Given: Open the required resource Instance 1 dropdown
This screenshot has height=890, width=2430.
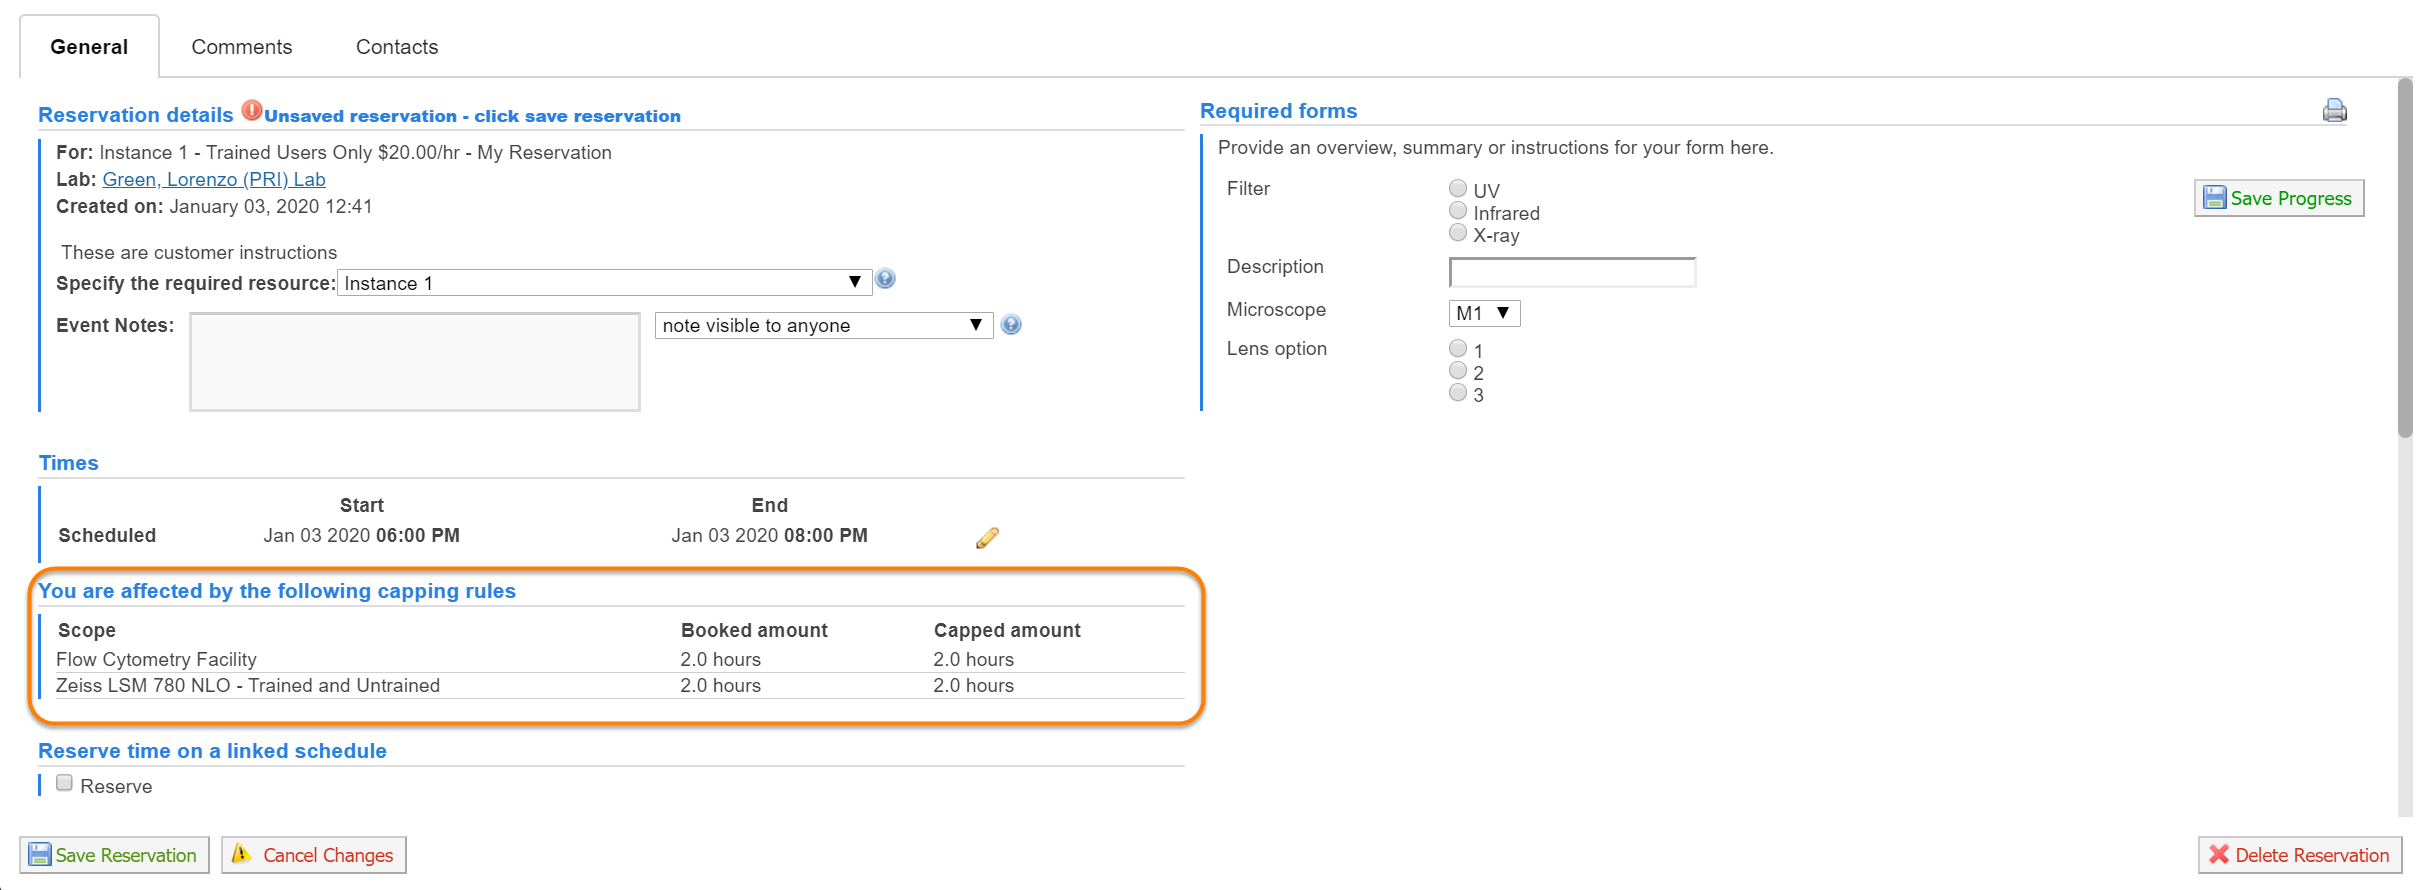Looking at the screenshot, I should coord(603,283).
